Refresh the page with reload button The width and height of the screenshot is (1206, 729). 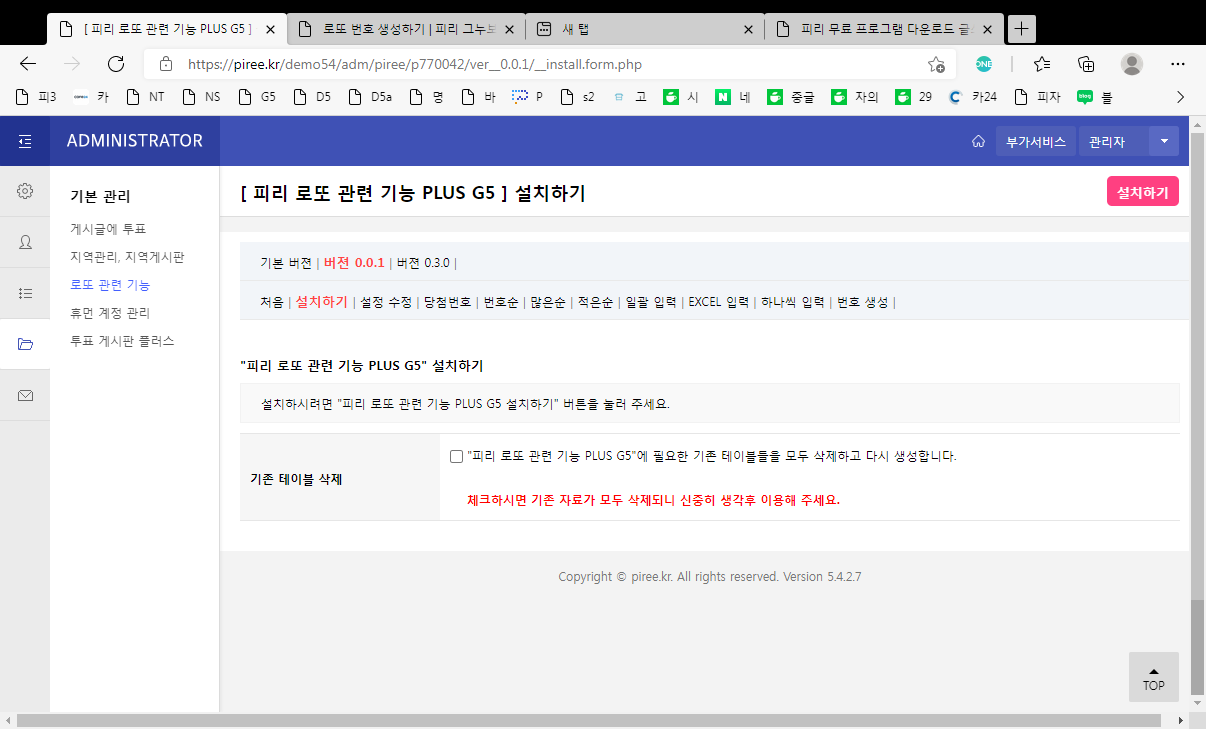click(x=115, y=64)
